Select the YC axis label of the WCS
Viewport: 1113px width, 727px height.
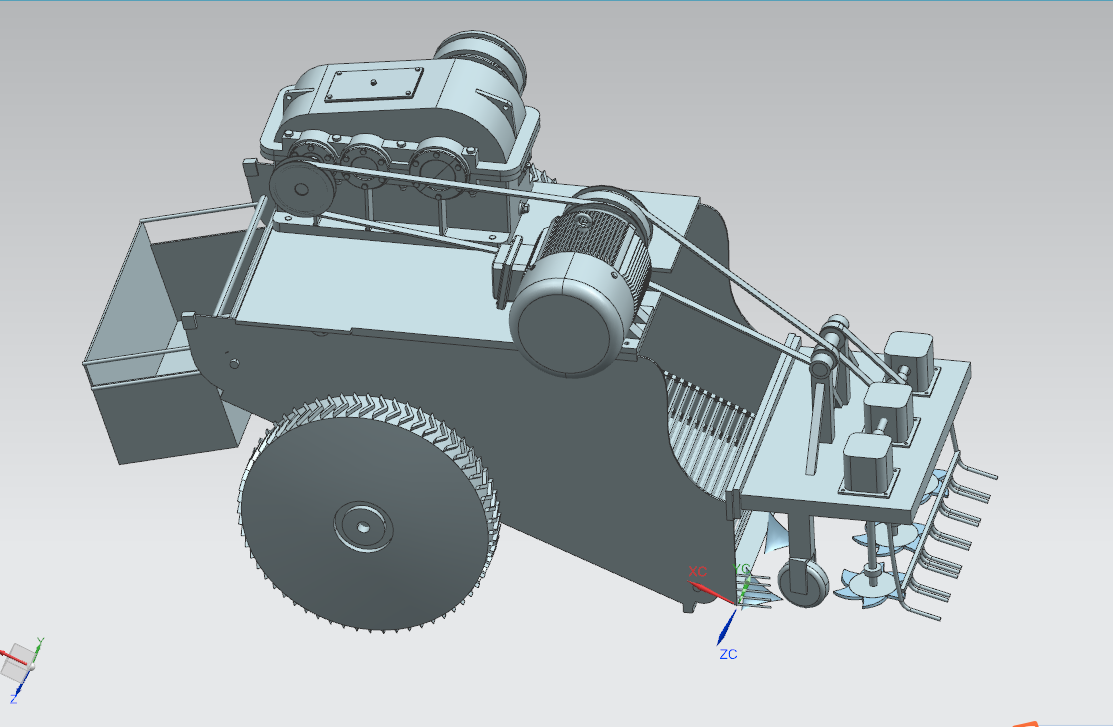(x=741, y=569)
